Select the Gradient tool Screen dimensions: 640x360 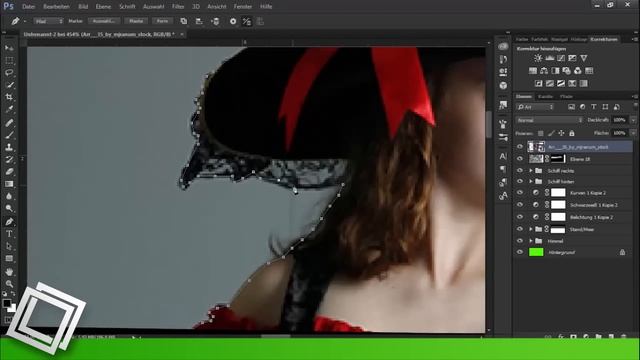click(9, 184)
